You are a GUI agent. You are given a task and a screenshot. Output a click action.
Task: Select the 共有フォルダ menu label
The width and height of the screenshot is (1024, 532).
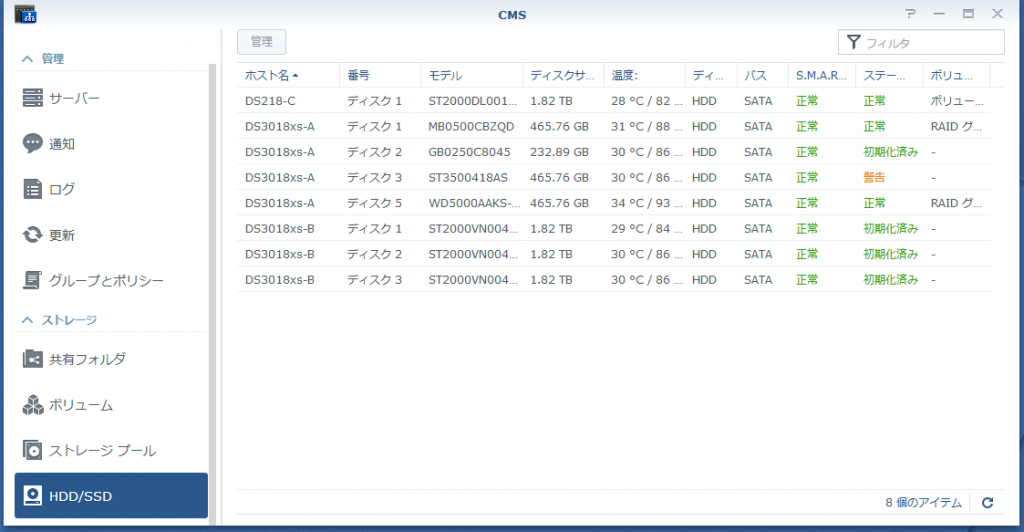coord(88,359)
